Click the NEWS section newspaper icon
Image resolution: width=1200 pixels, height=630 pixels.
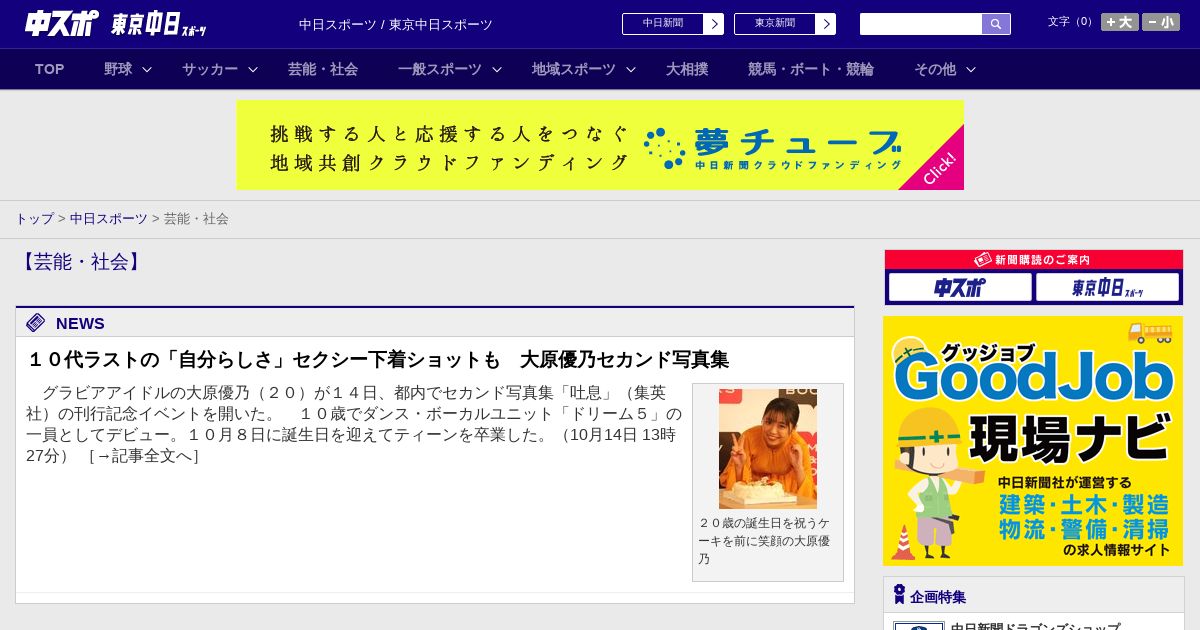(x=36, y=322)
